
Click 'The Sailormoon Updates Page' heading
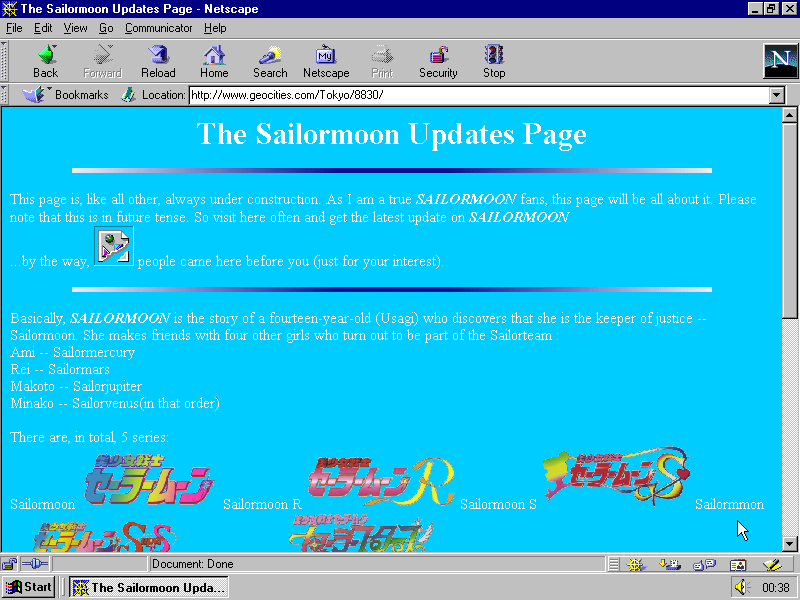pos(392,134)
